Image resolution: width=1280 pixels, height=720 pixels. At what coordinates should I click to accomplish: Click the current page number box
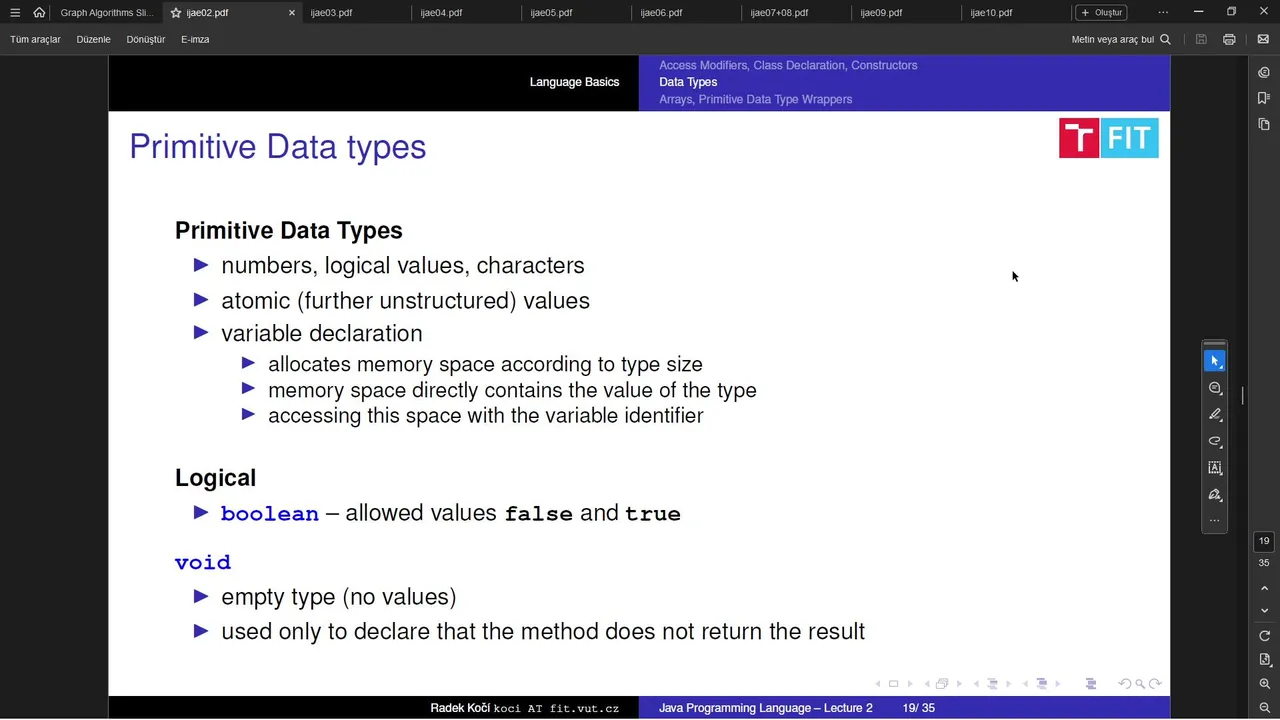pos(1264,541)
